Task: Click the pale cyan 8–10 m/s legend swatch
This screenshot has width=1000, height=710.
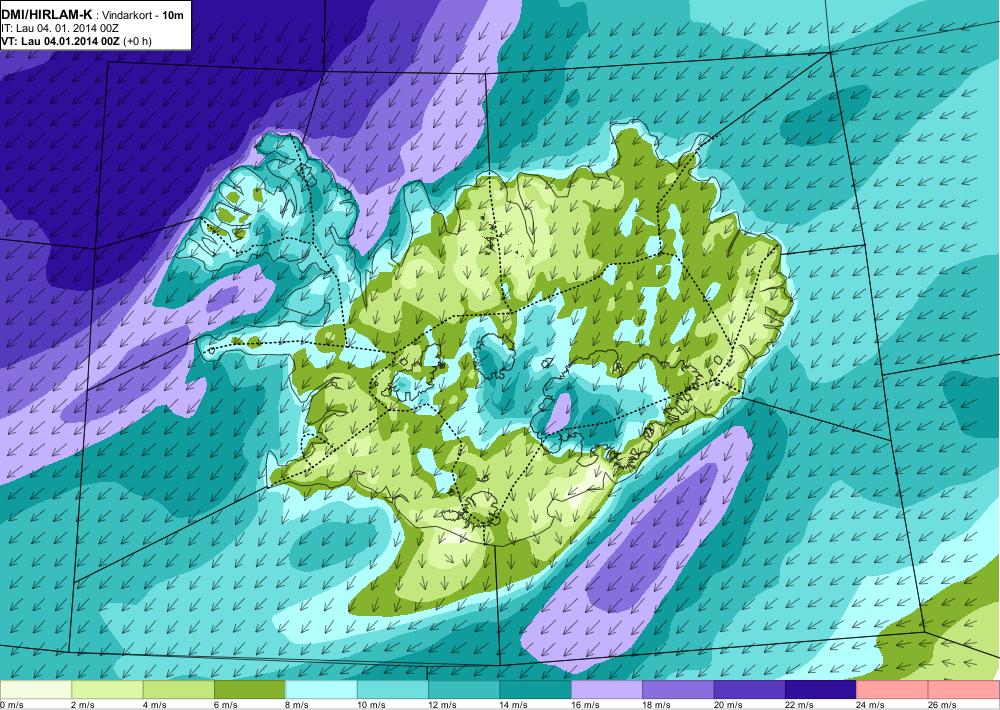Action: (321, 690)
